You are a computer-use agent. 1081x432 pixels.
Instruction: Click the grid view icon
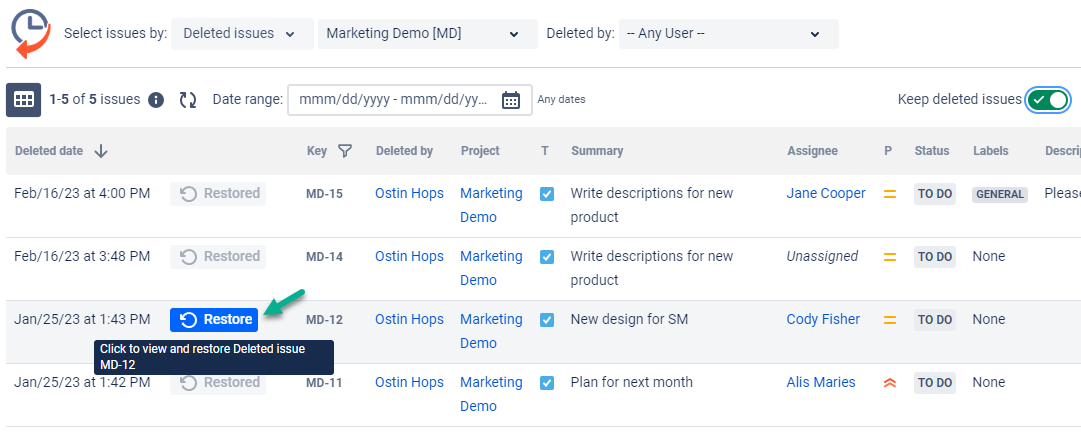click(23, 100)
